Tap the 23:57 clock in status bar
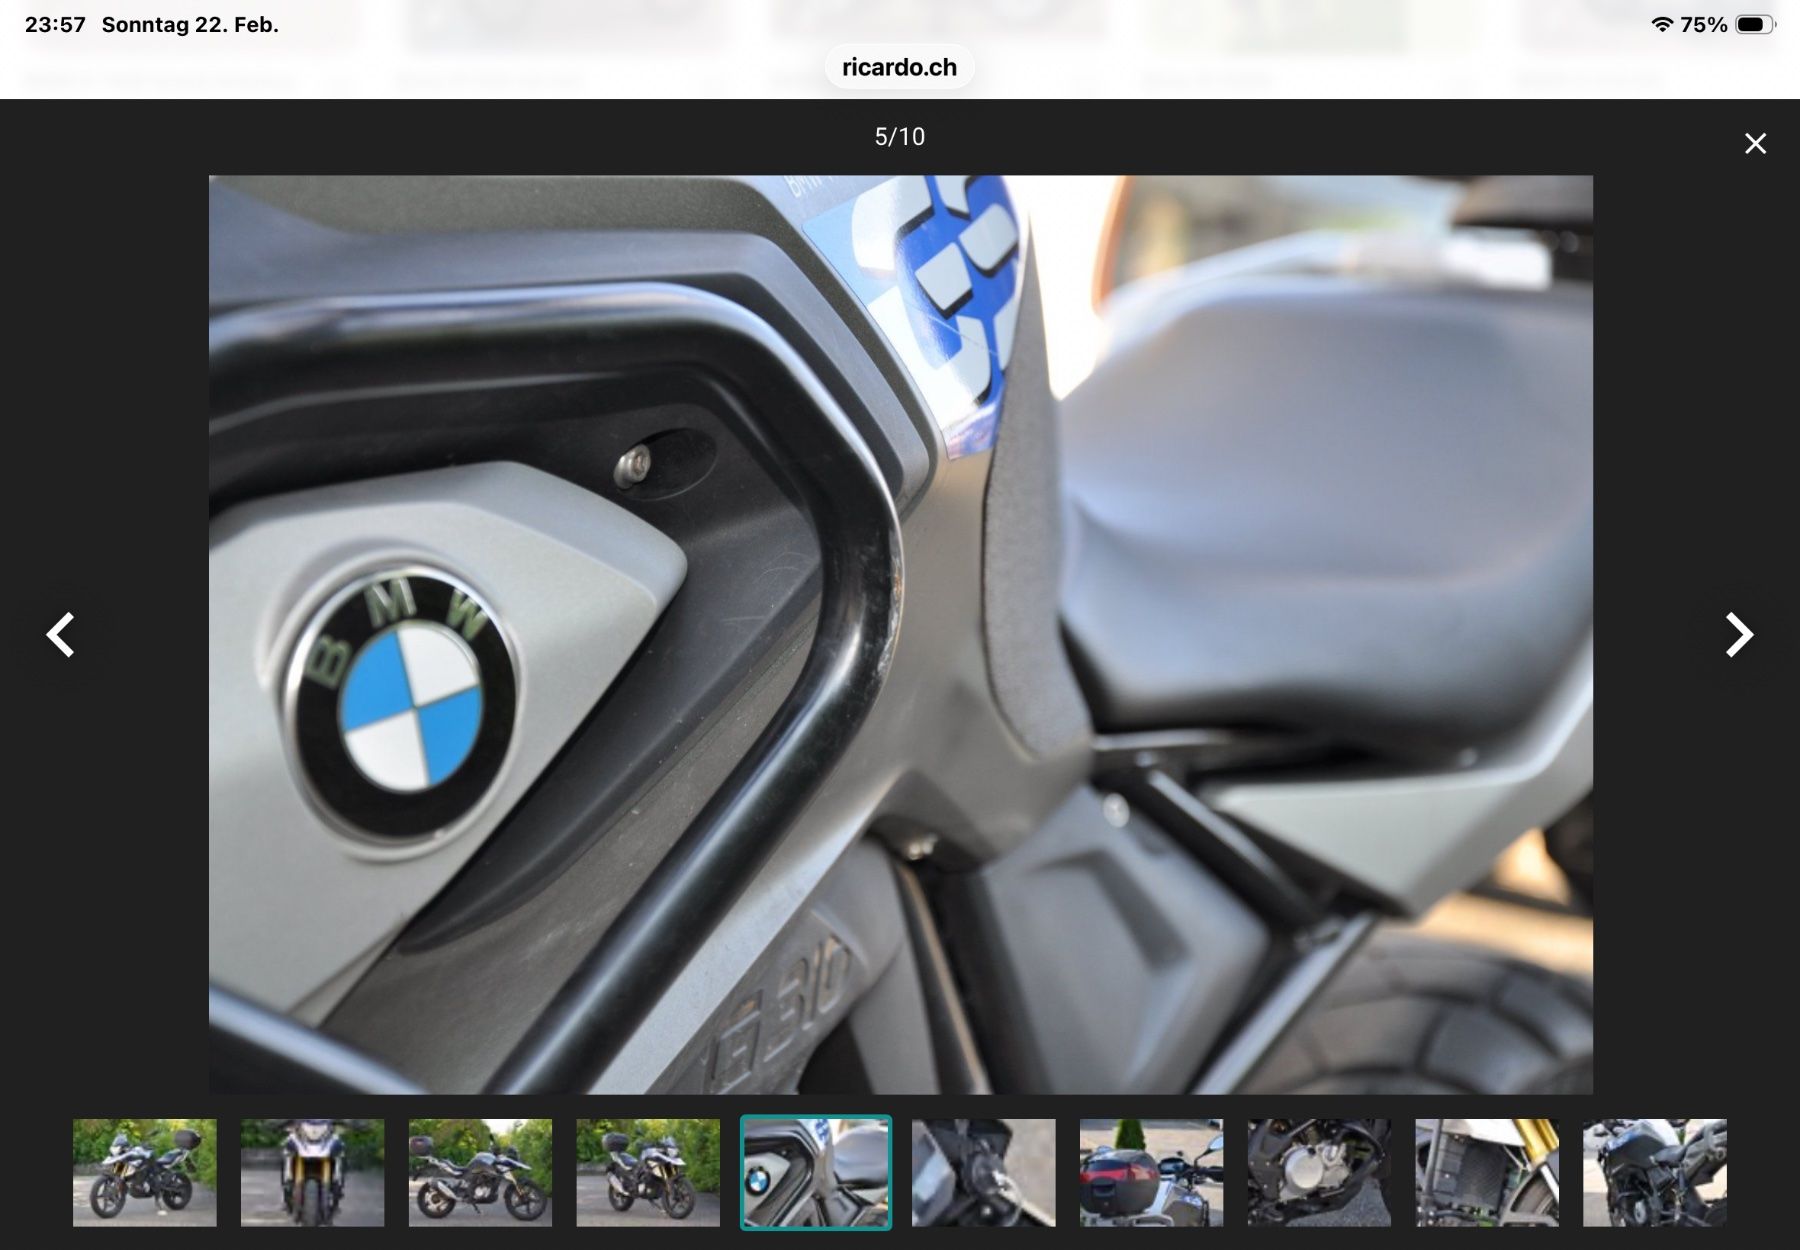The height and width of the screenshot is (1250, 1800). [55, 24]
